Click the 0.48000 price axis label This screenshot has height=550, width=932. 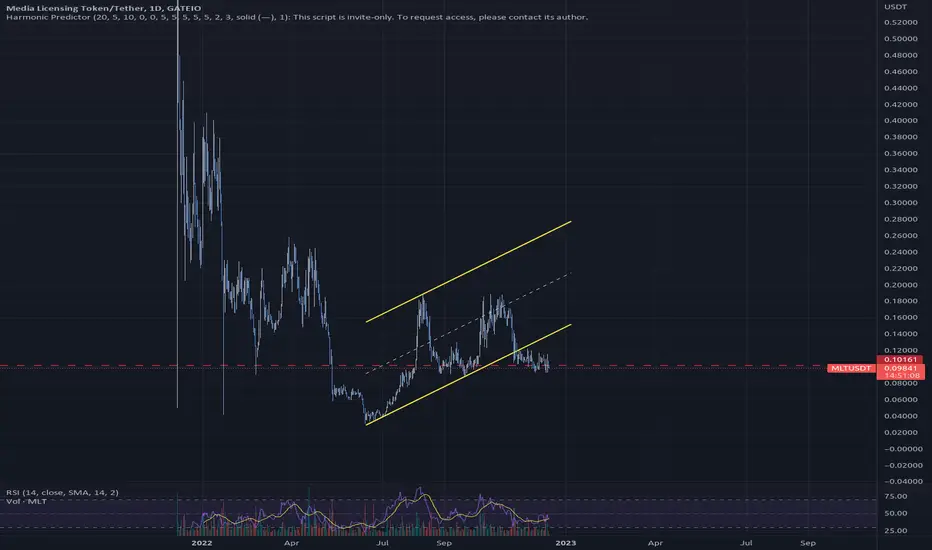point(900,55)
